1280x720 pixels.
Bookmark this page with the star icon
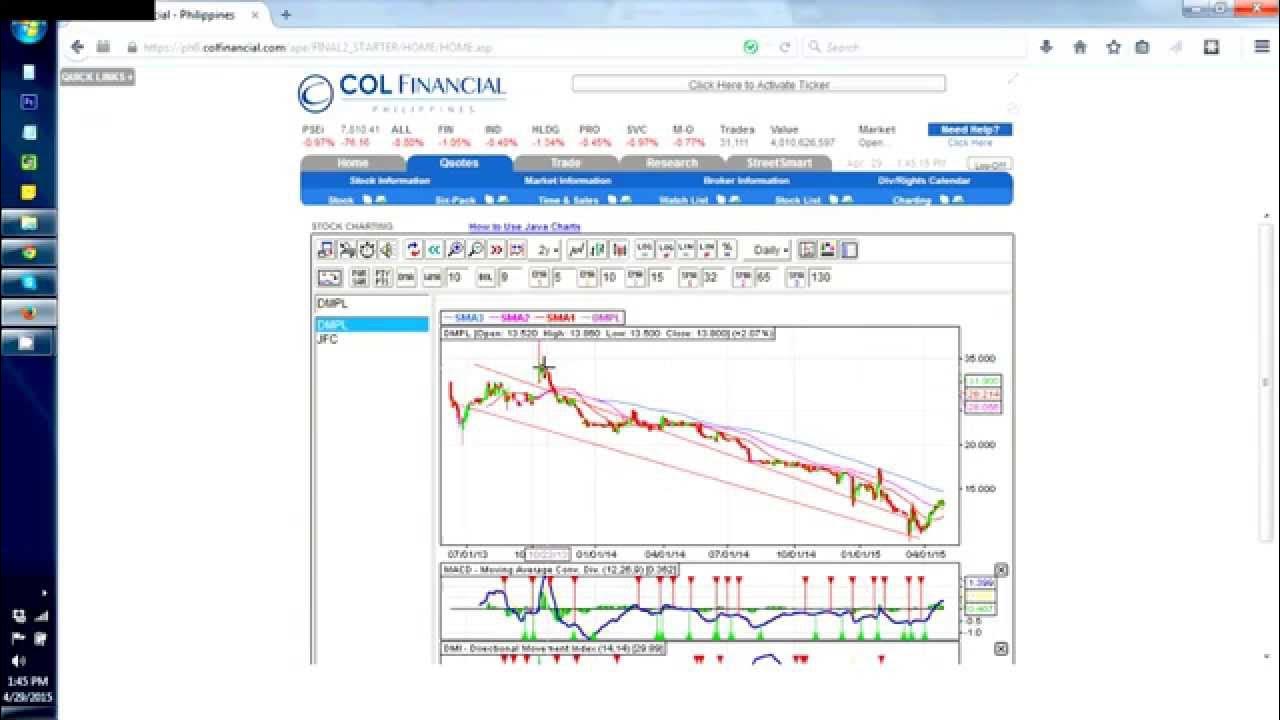coord(1113,47)
